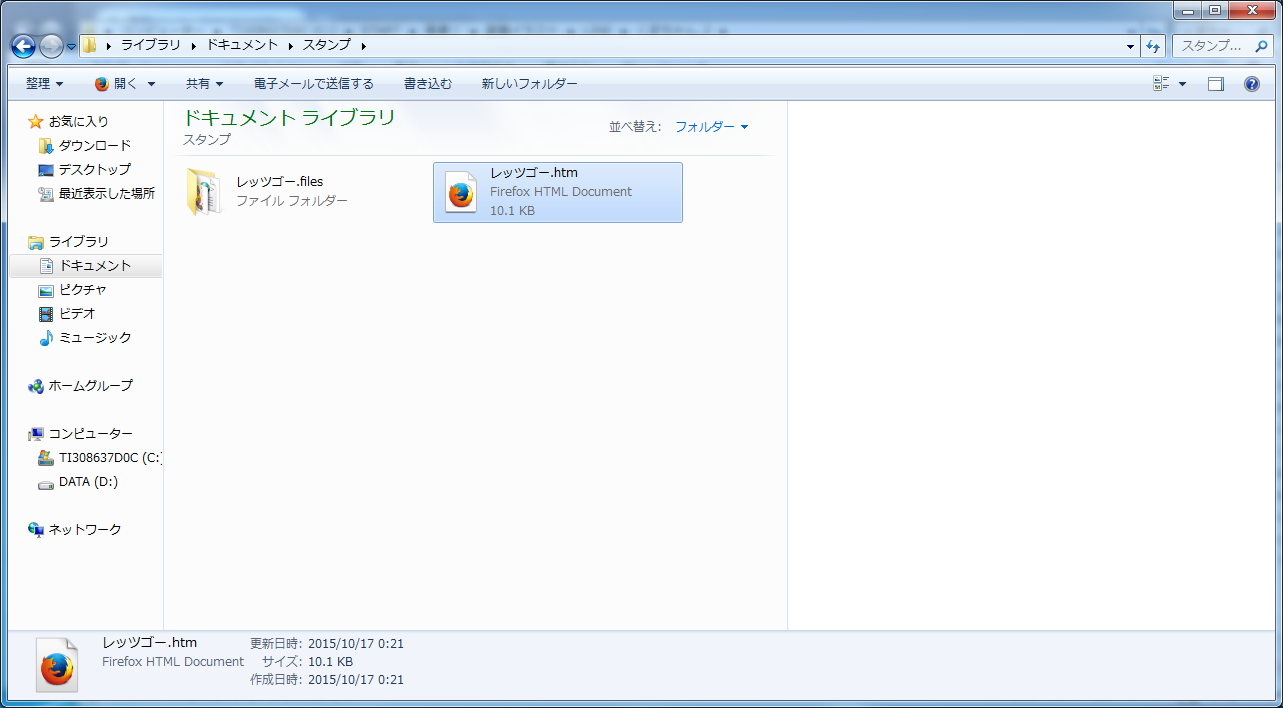Select ライブラリ in navigation pane
This screenshot has height=708, width=1283.
tap(79, 241)
